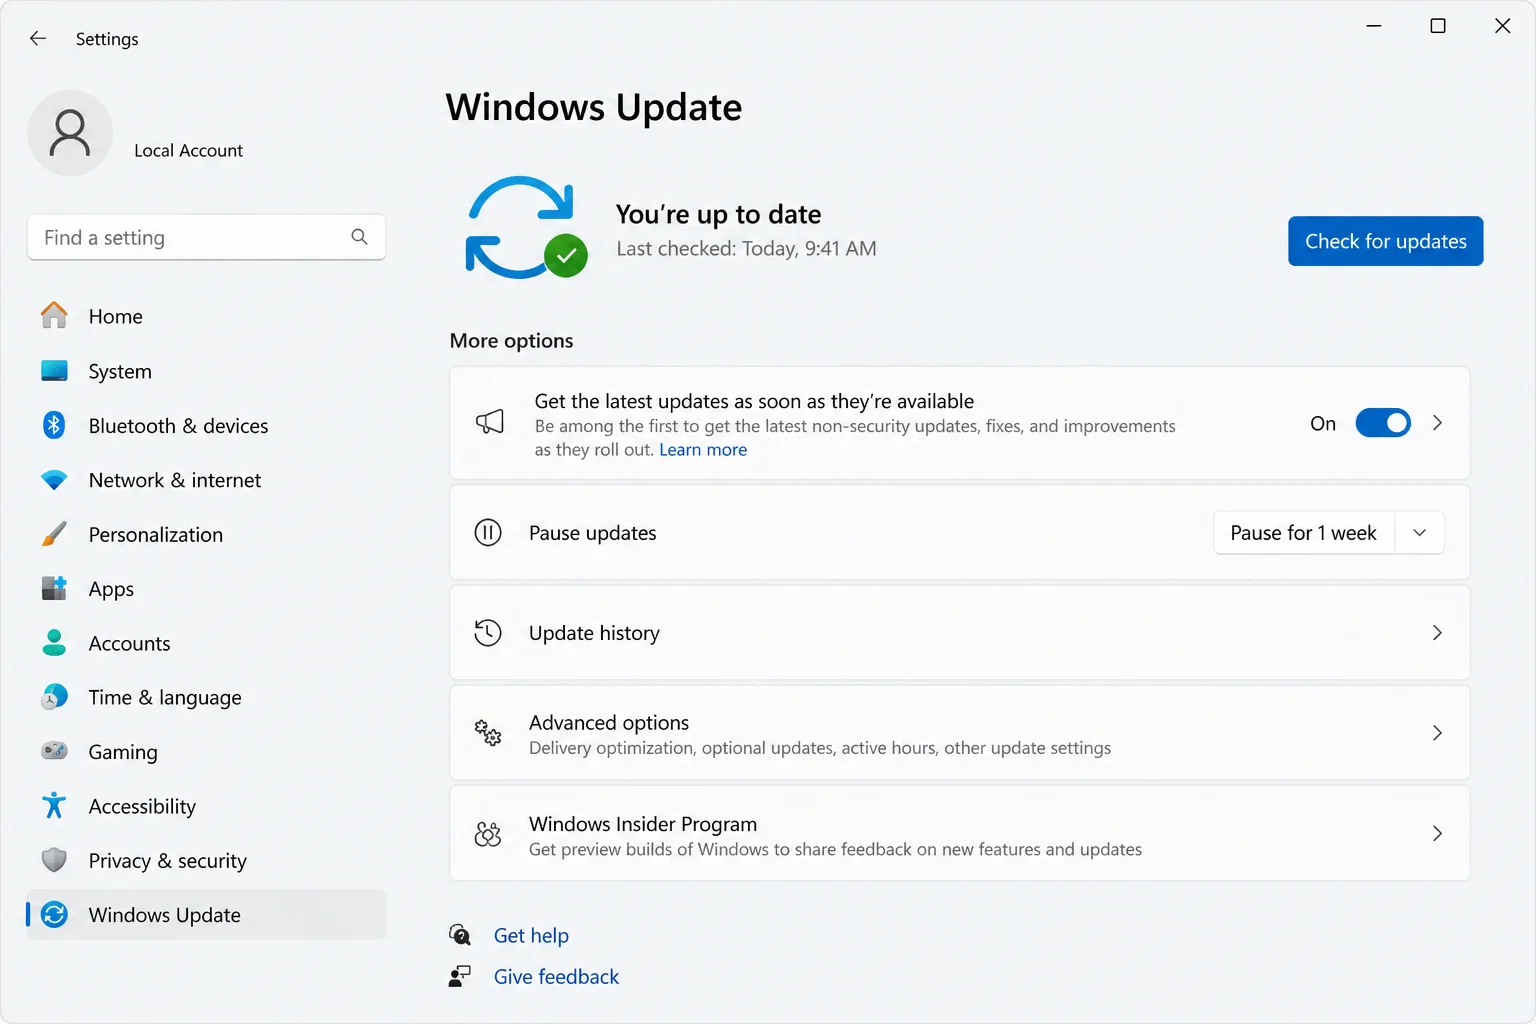Open Apps settings in the sidebar
1536x1024 pixels.
click(206, 588)
